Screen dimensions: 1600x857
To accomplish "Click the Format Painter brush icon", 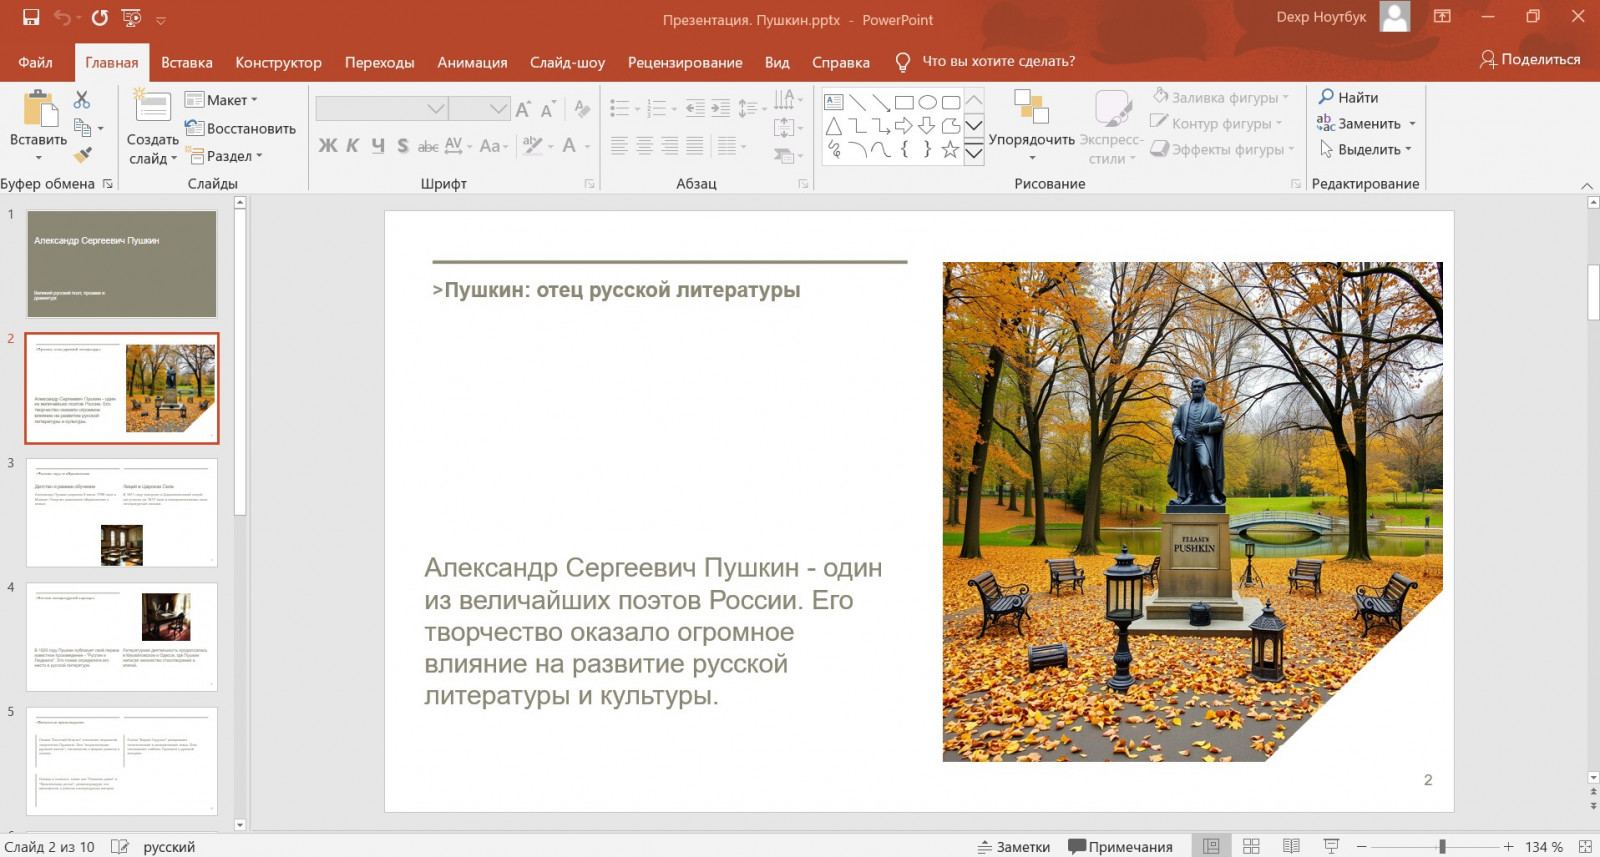I will (83, 155).
